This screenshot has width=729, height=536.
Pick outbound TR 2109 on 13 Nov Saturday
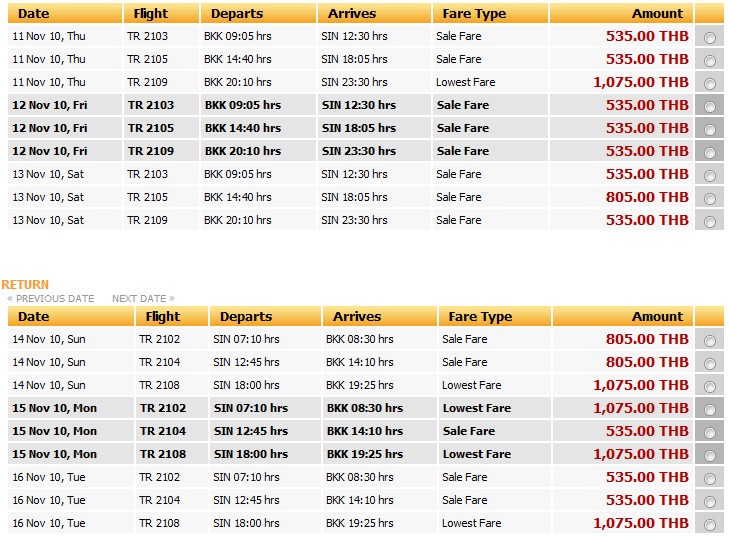[x=710, y=221]
